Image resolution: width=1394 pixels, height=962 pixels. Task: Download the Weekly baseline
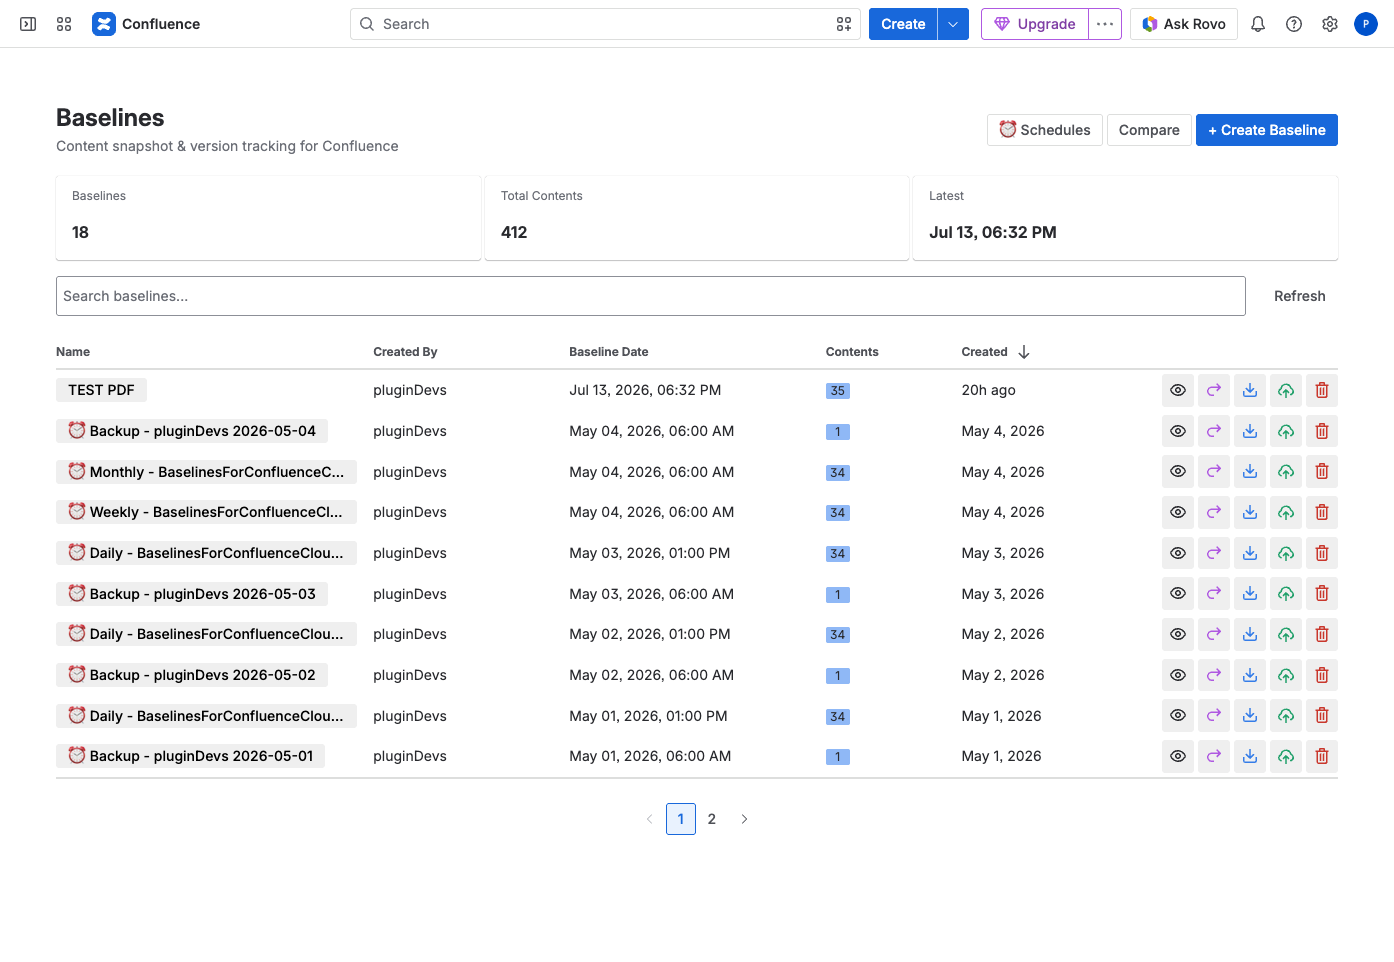[x=1250, y=512]
